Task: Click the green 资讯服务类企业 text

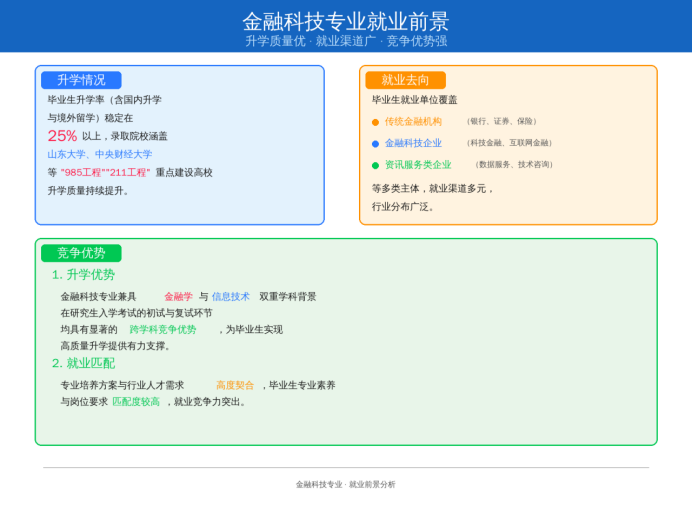Action: pyautogui.click(x=418, y=165)
